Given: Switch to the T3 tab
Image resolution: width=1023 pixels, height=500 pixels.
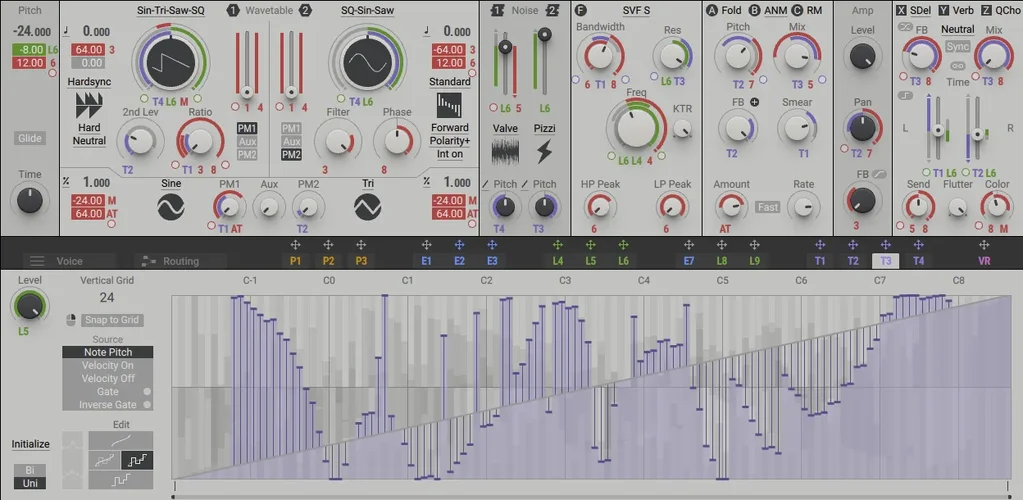Looking at the screenshot, I should click(x=884, y=260).
